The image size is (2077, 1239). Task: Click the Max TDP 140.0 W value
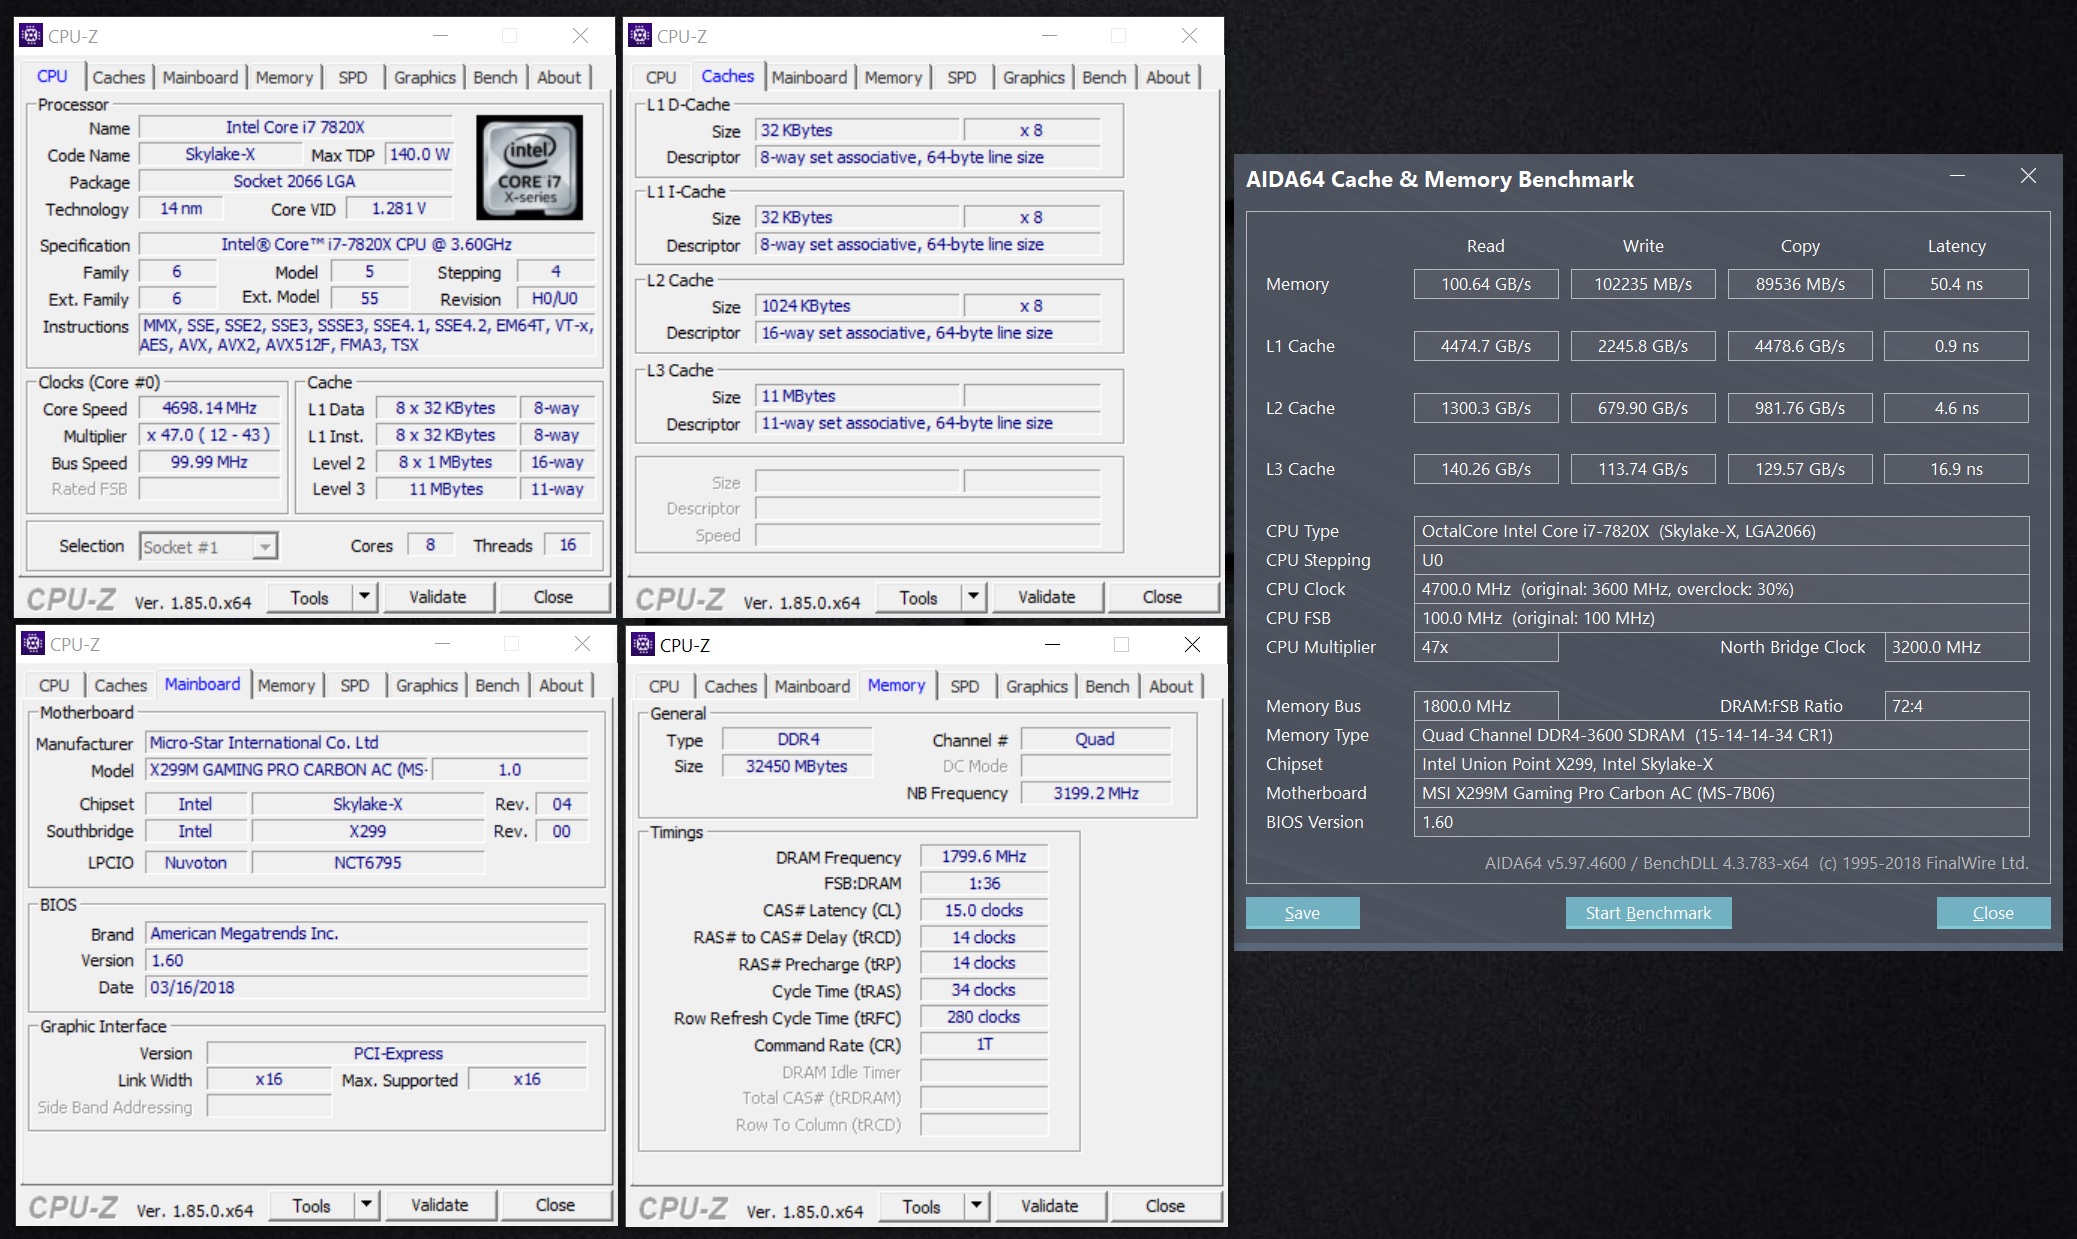click(419, 154)
